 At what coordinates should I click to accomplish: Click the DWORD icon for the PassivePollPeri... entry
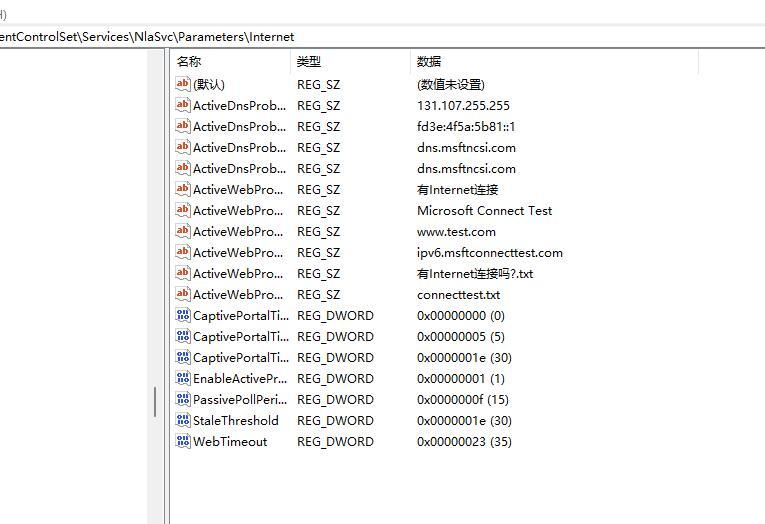pos(183,400)
